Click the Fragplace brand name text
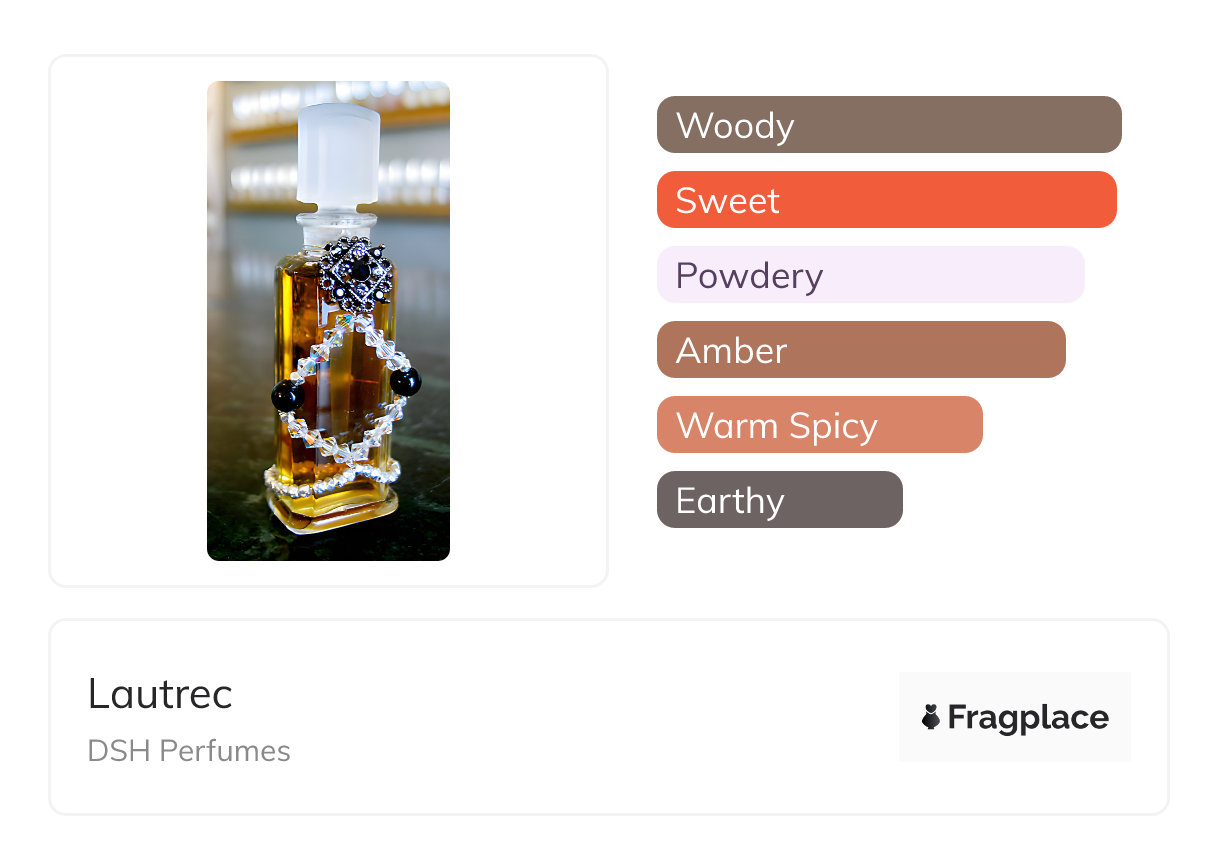The height and width of the screenshot is (864, 1218). pos(1028,717)
